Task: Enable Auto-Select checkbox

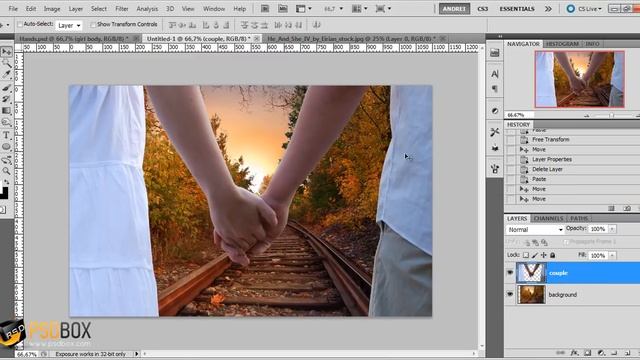Action: pos(20,24)
